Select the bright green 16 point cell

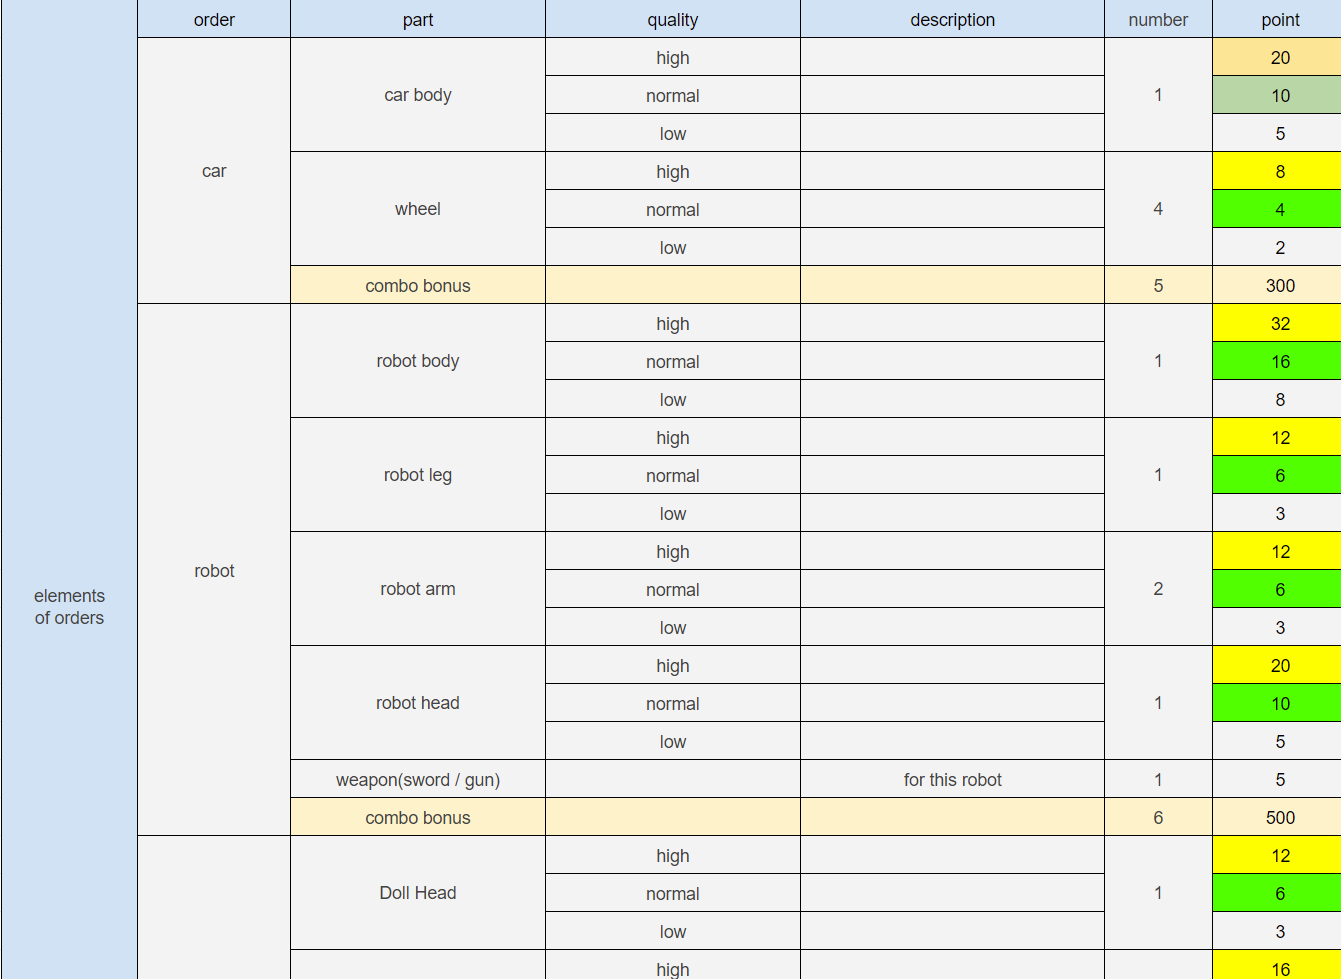[x=1280, y=362]
